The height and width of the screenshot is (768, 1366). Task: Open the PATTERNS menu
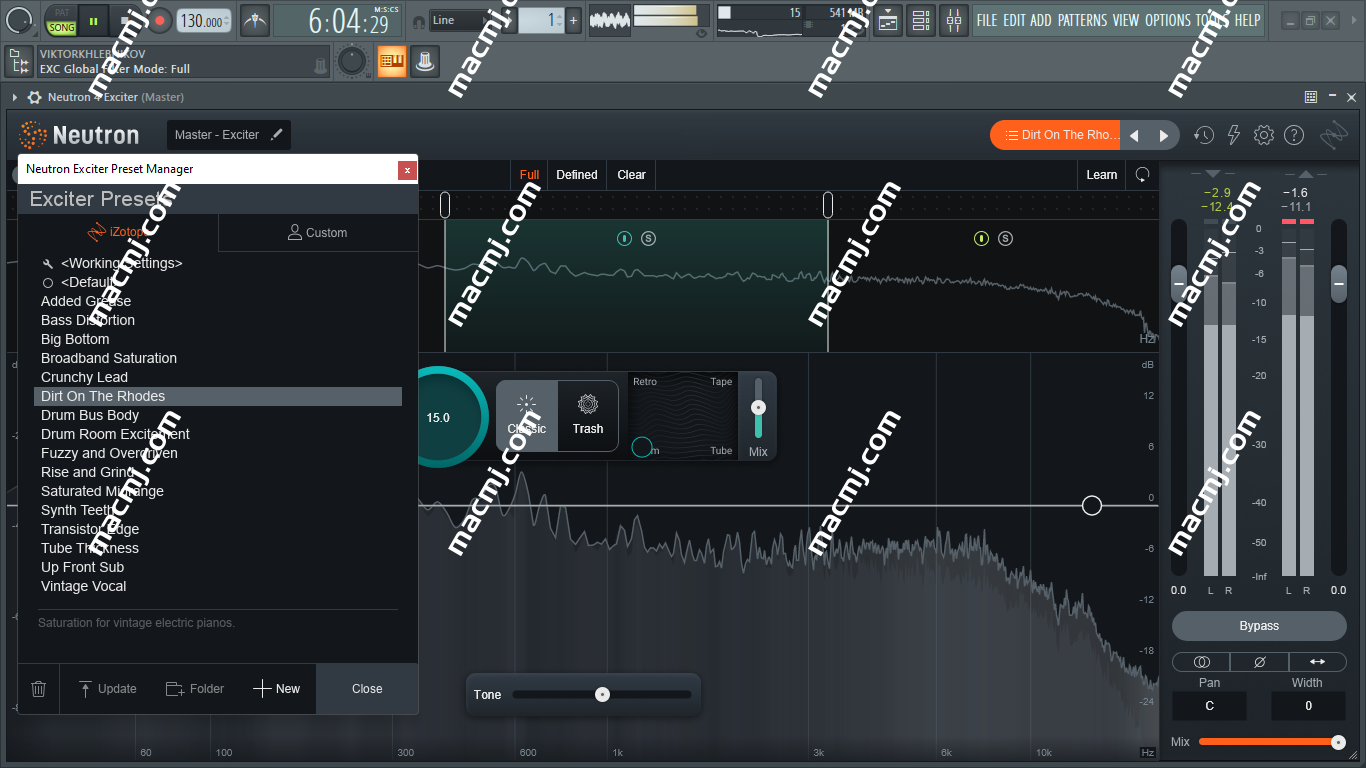point(1082,20)
